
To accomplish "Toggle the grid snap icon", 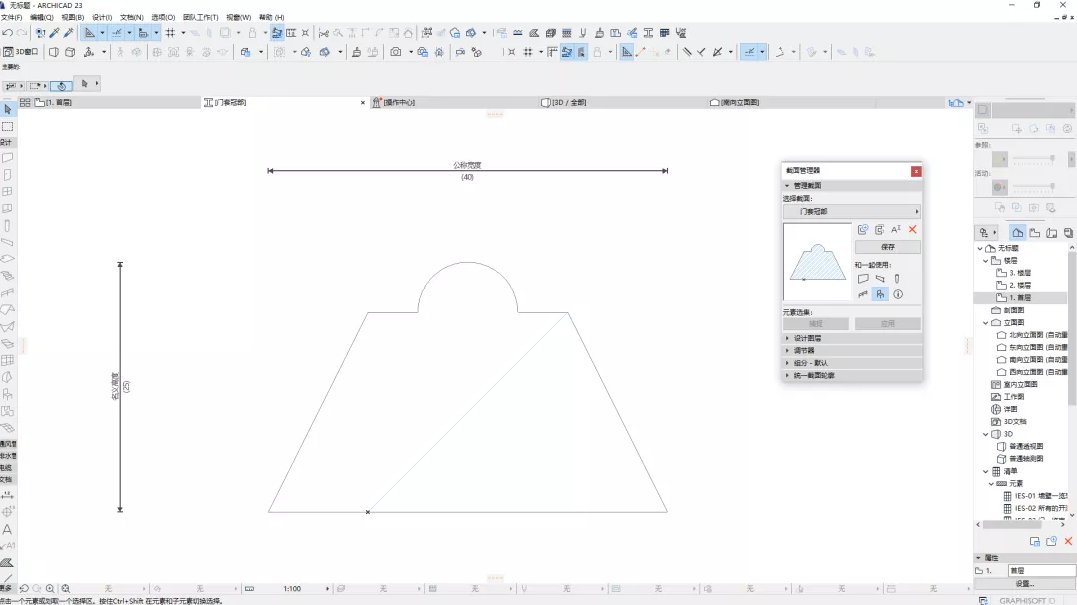I will 170,33.
